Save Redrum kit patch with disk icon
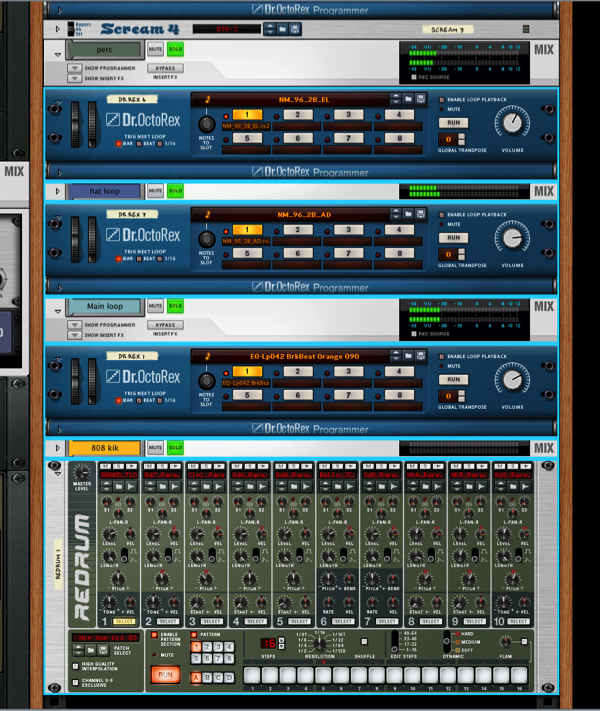The width and height of the screenshot is (600, 711). point(103,650)
